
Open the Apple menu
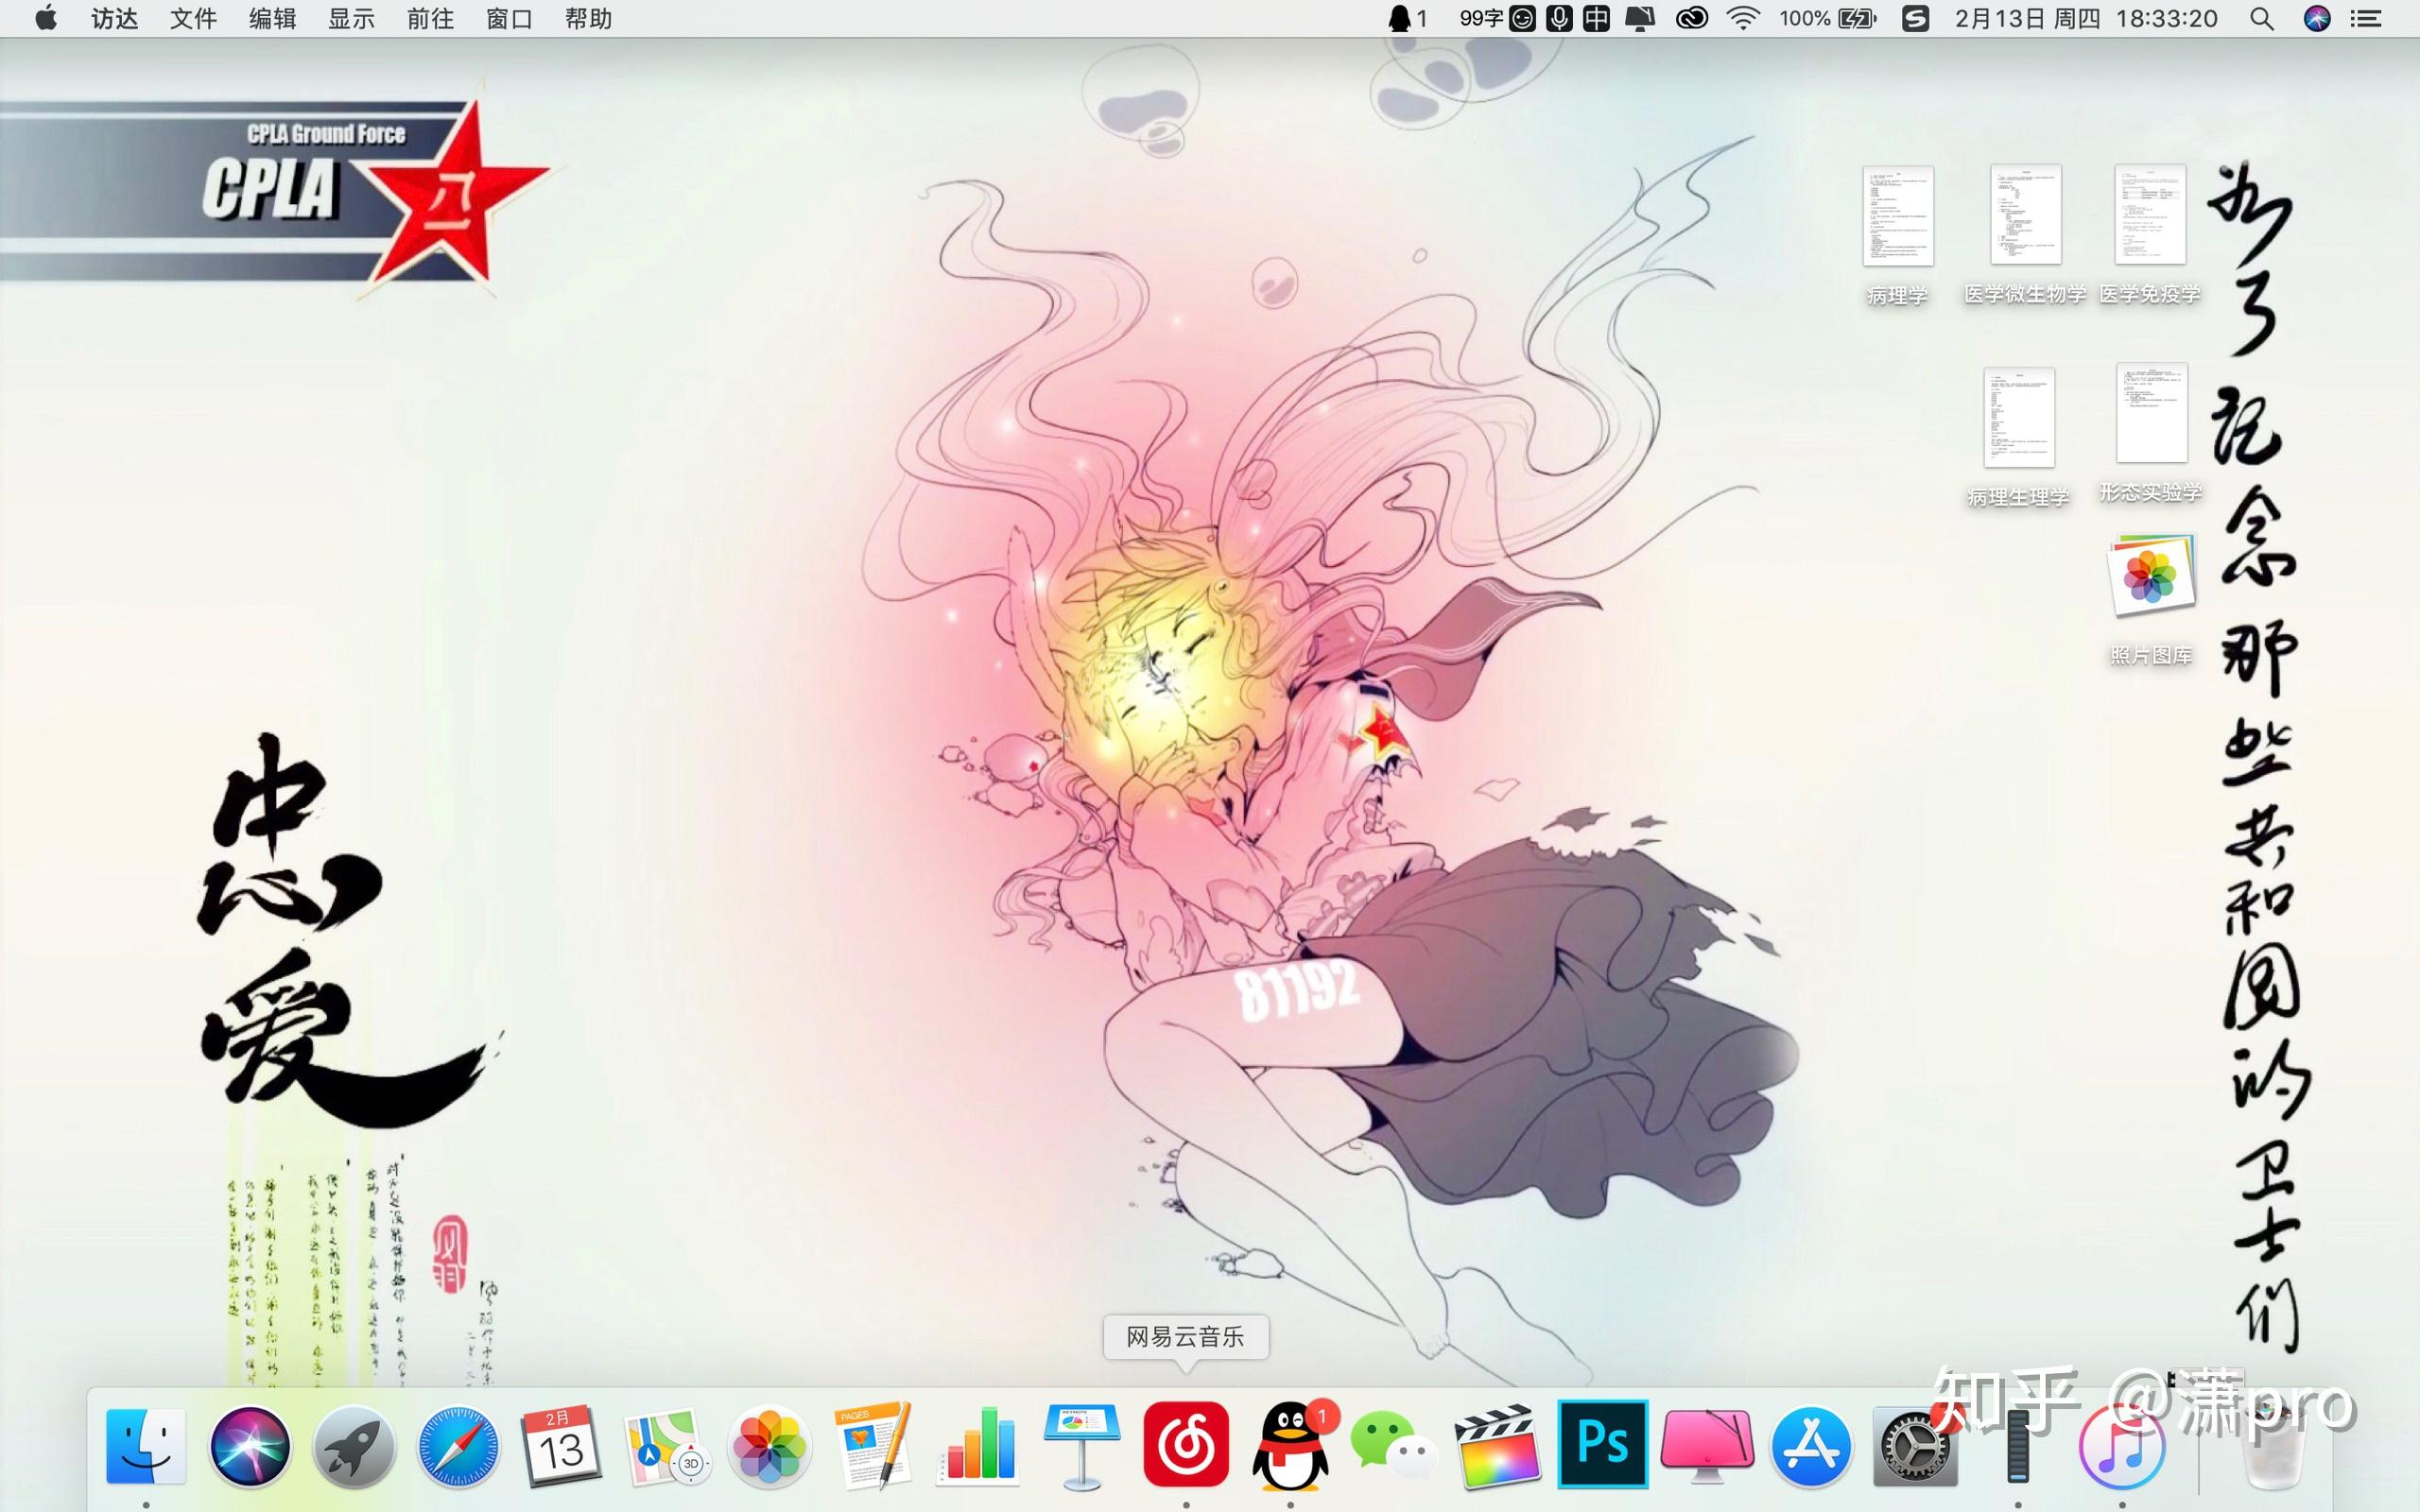45,18
